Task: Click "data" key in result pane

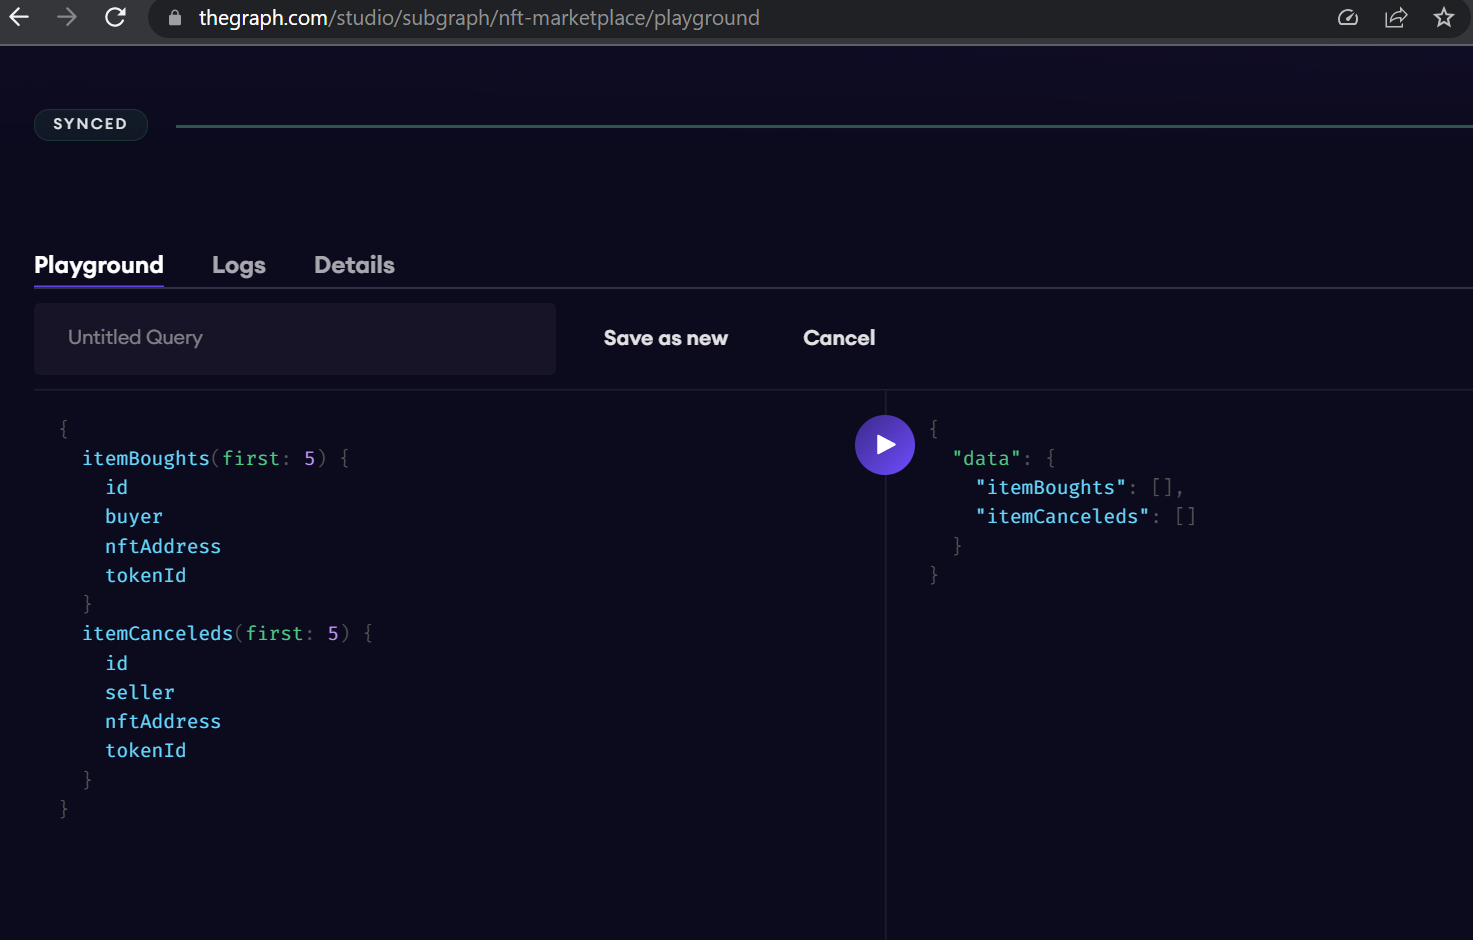Action: tap(986, 458)
